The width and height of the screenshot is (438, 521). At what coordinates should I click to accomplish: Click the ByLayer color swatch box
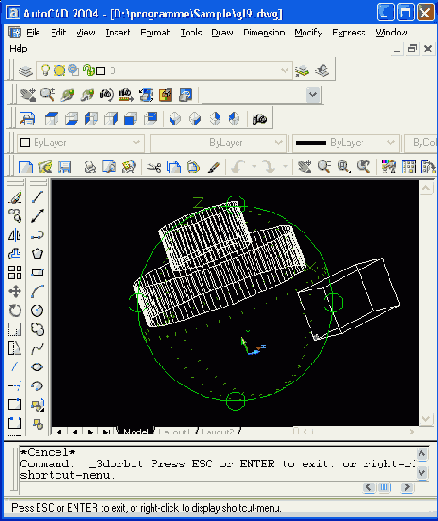tap(25, 143)
